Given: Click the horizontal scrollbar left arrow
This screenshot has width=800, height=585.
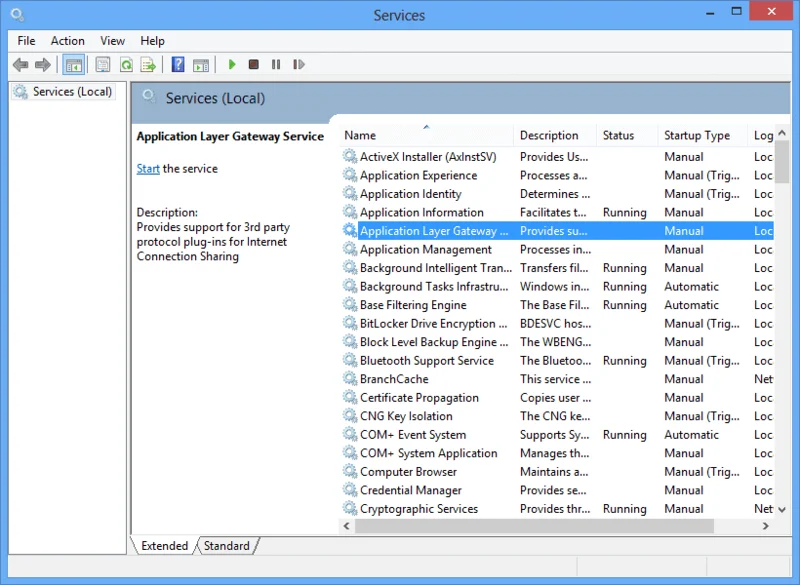Looking at the screenshot, I should coord(347,526).
